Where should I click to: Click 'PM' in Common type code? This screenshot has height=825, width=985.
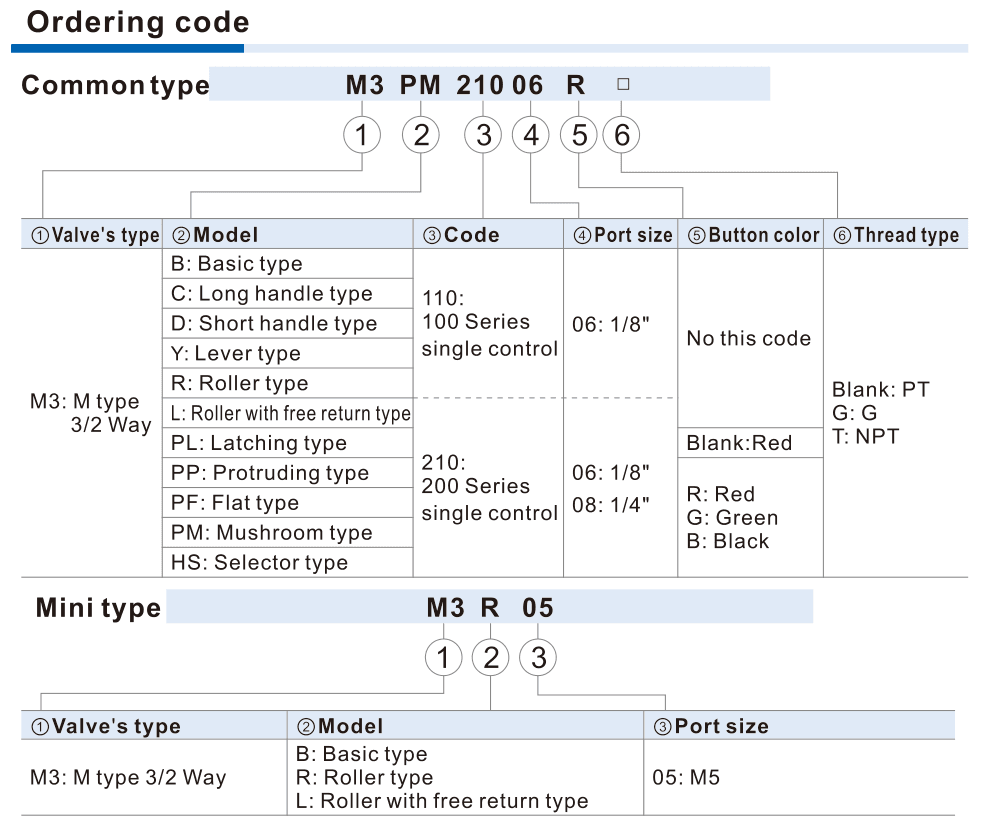420,85
